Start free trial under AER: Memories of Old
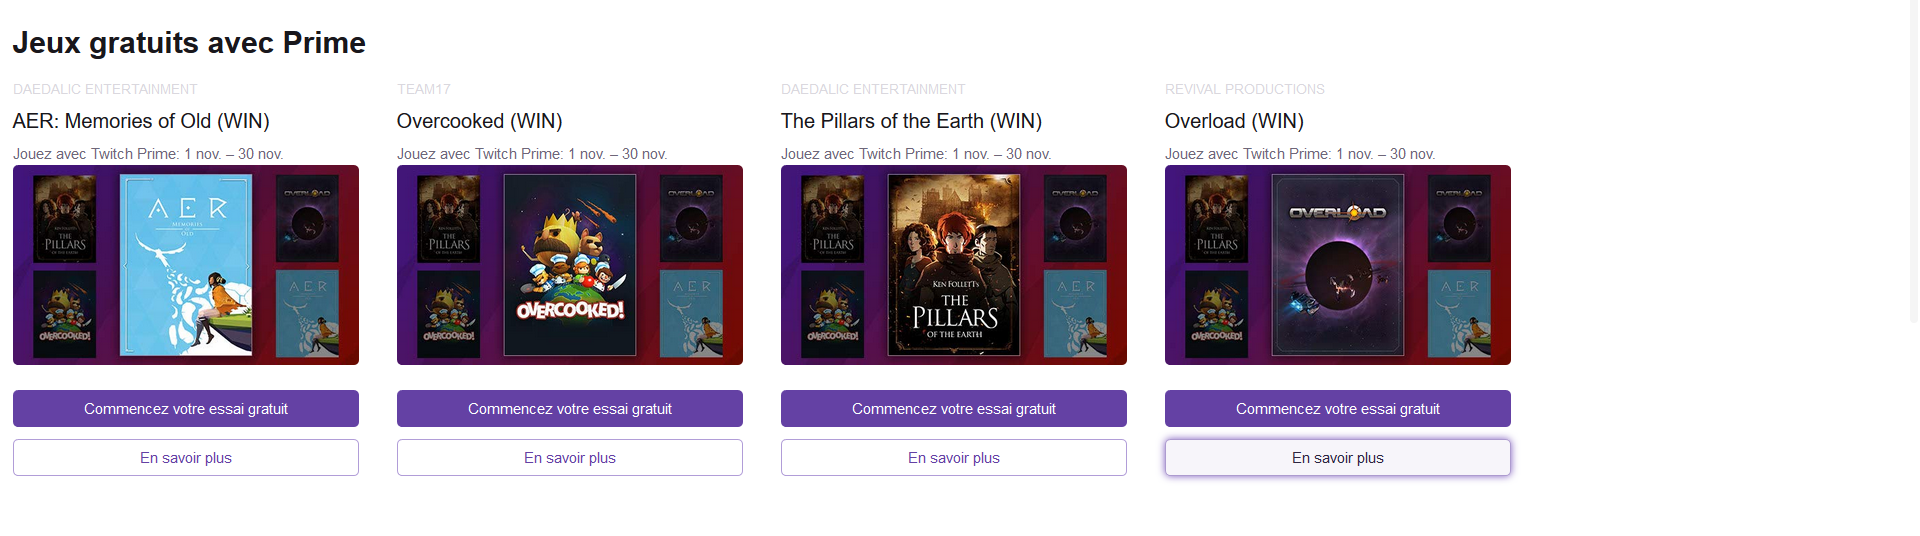The height and width of the screenshot is (536, 1920). pyautogui.click(x=186, y=409)
